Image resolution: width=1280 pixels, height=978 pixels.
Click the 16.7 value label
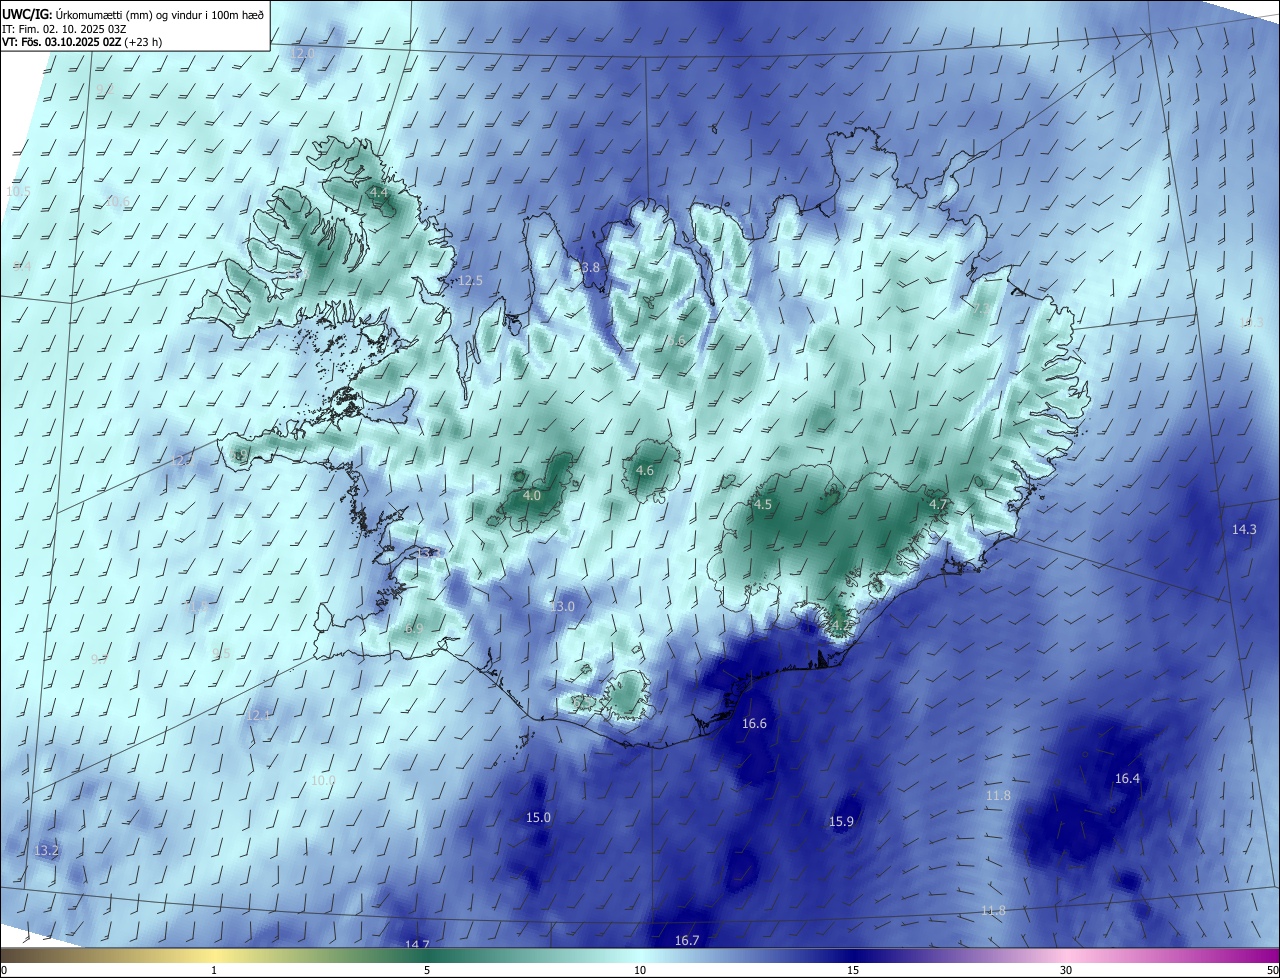pos(687,941)
